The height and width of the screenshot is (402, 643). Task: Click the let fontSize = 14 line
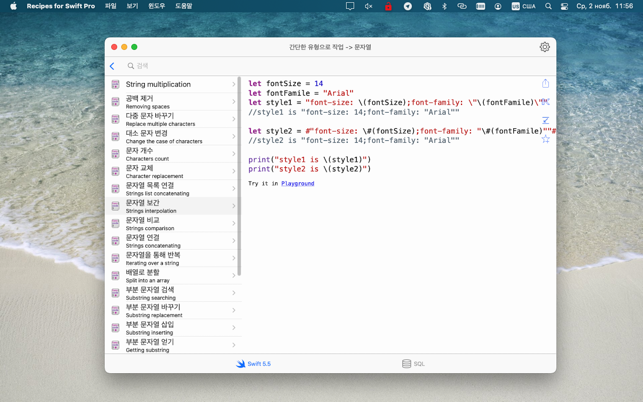point(285,83)
